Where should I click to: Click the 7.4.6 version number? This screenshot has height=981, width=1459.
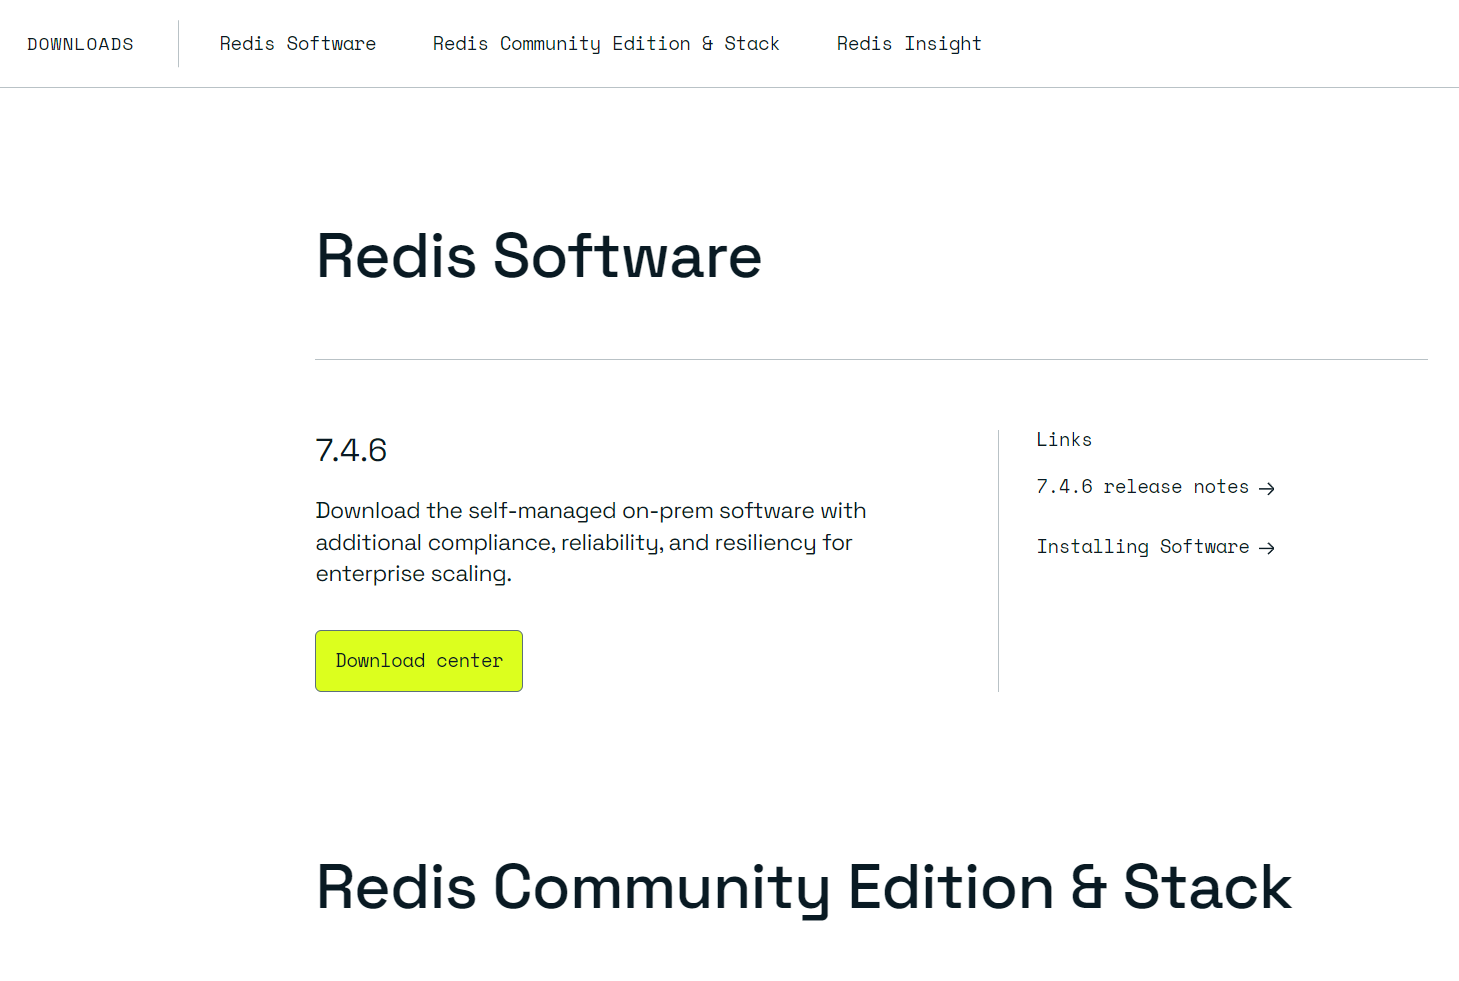click(x=351, y=449)
